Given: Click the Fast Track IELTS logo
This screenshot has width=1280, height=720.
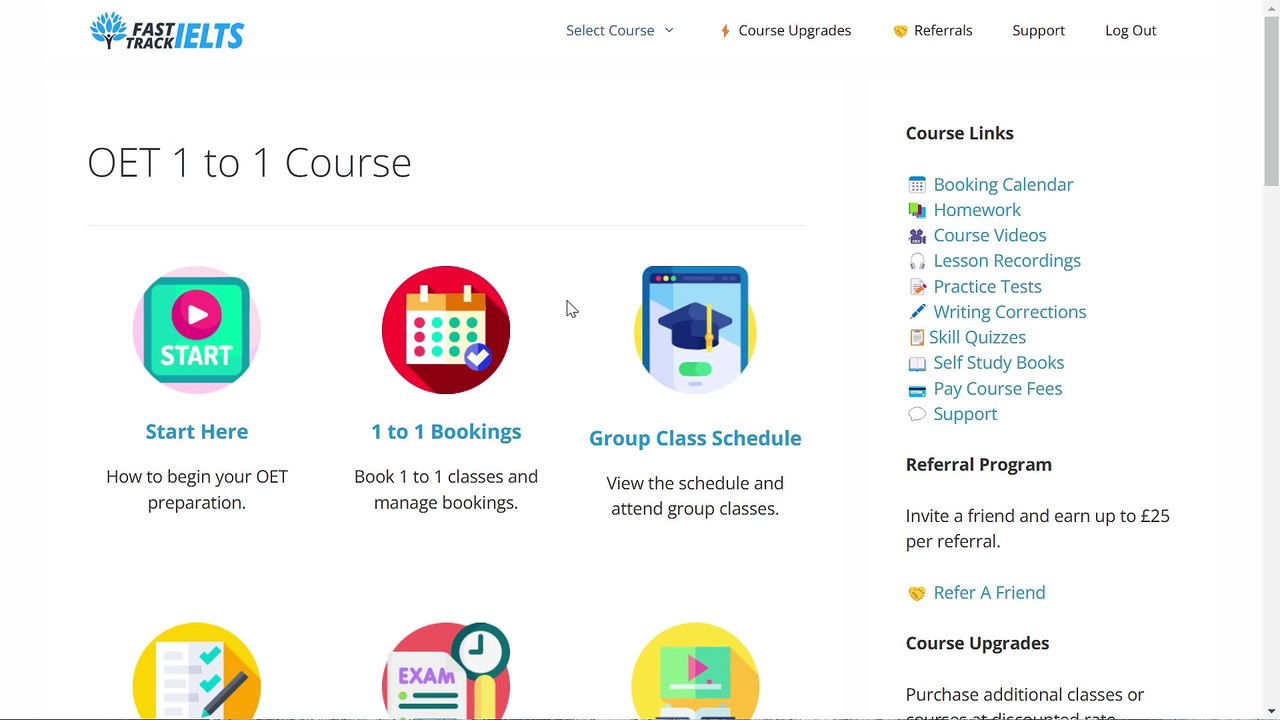Looking at the screenshot, I should (167, 31).
